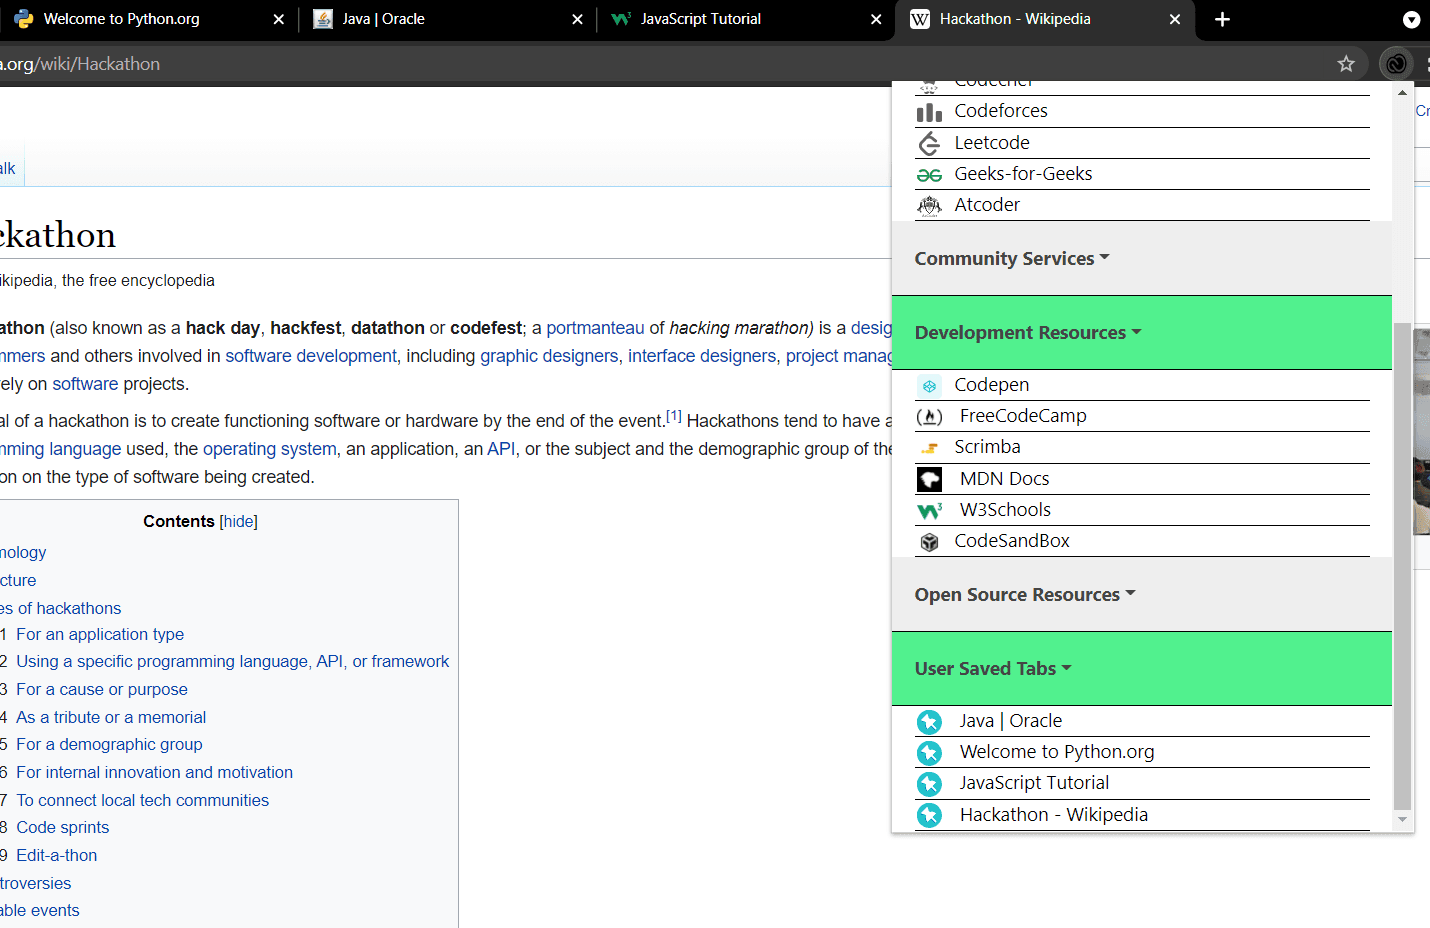Jump to Edit-a-thon in the contents
Screen dimensions: 1430x928
57,855
